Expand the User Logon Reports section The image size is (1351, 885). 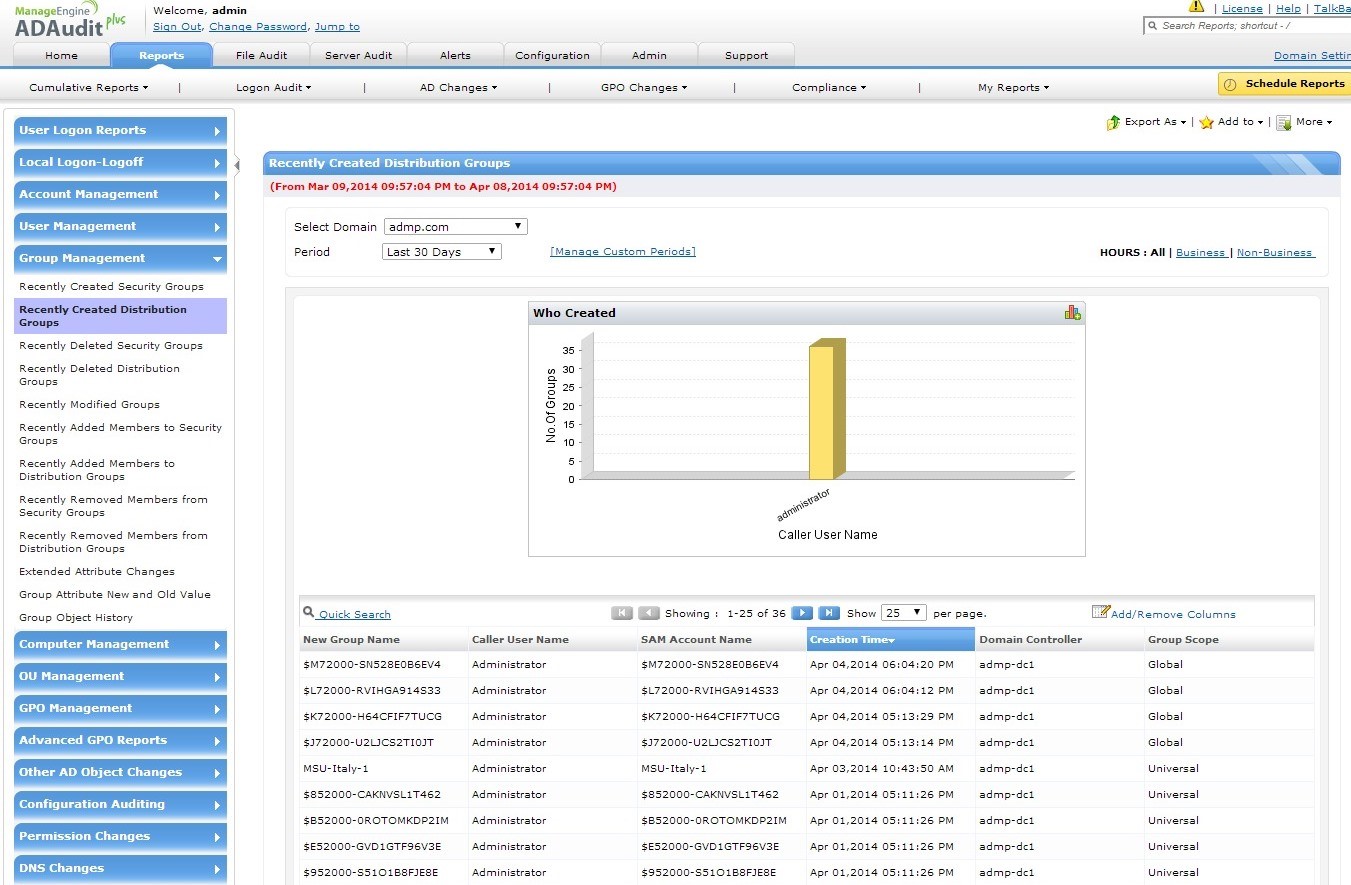point(120,130)
